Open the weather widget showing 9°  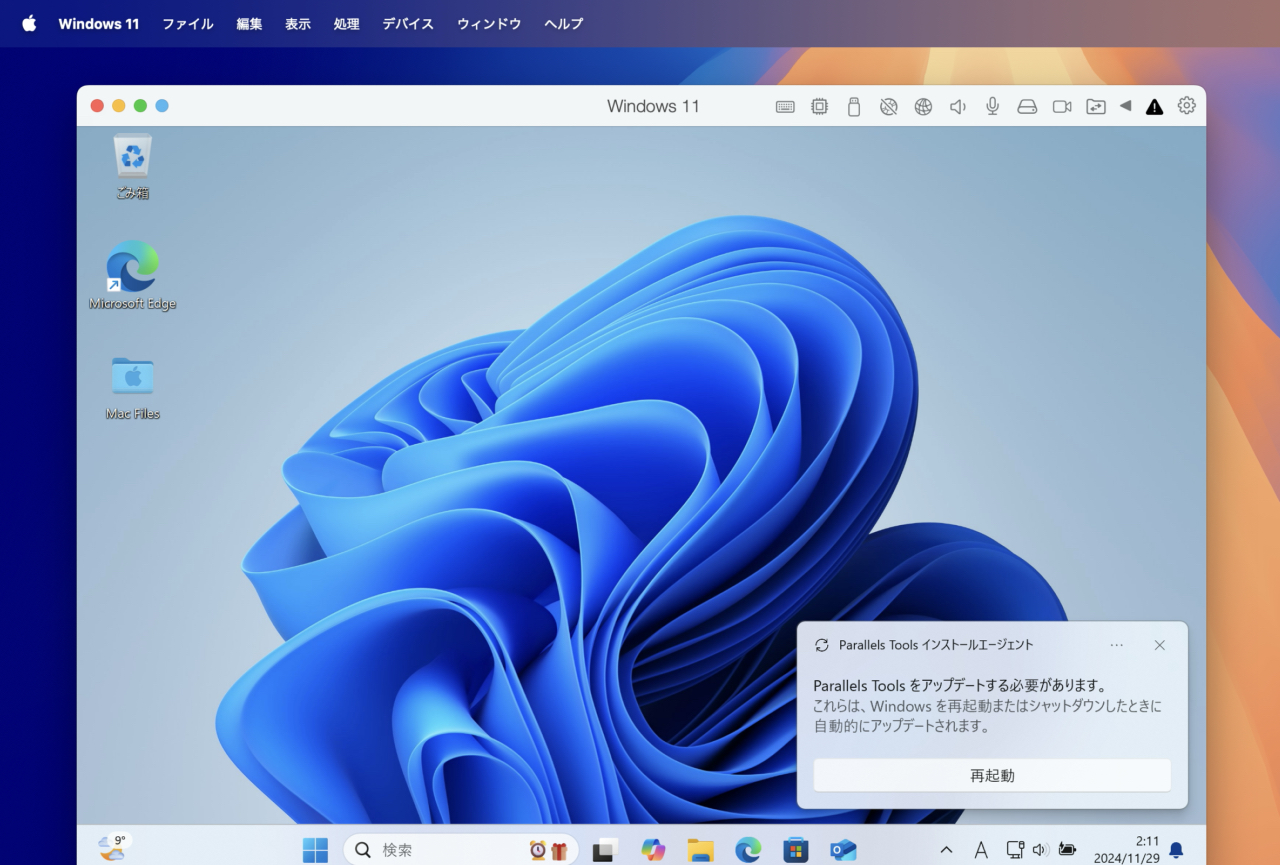click(x=114, y=848)
